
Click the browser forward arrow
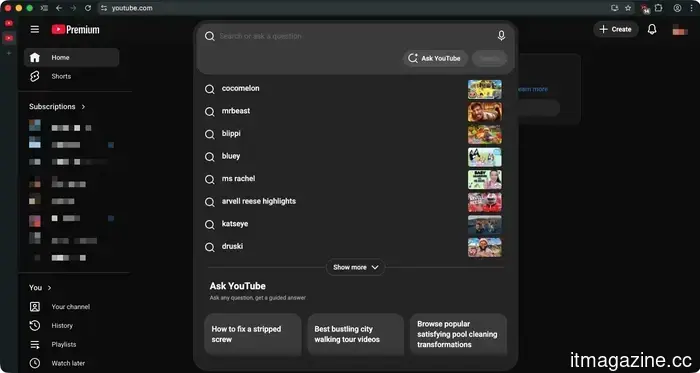pyautogui.click(x=73, y=8)
